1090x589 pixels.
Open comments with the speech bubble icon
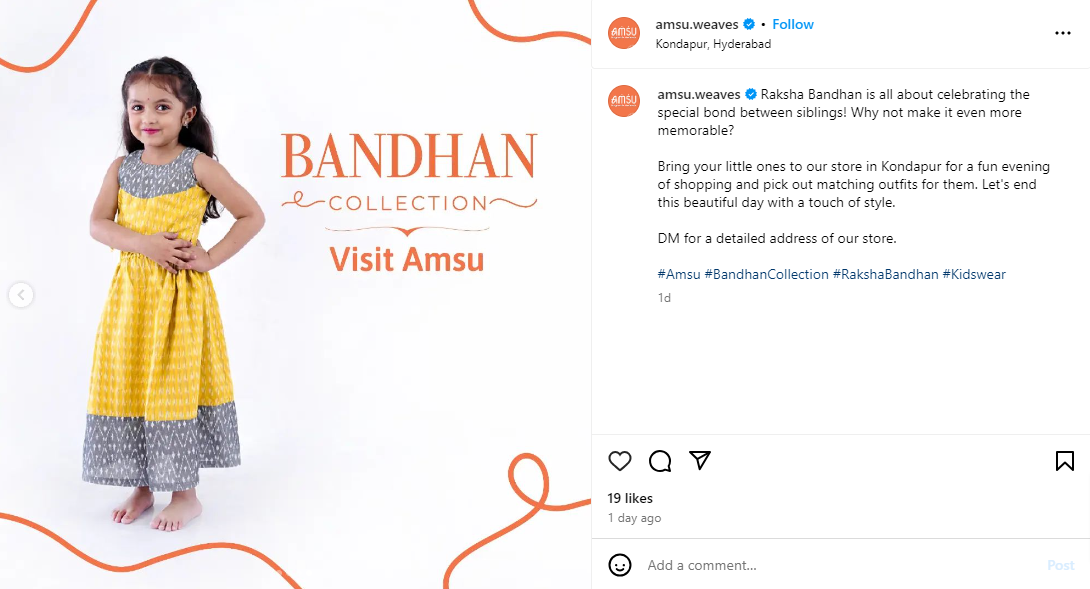click(x=660, y=461)
